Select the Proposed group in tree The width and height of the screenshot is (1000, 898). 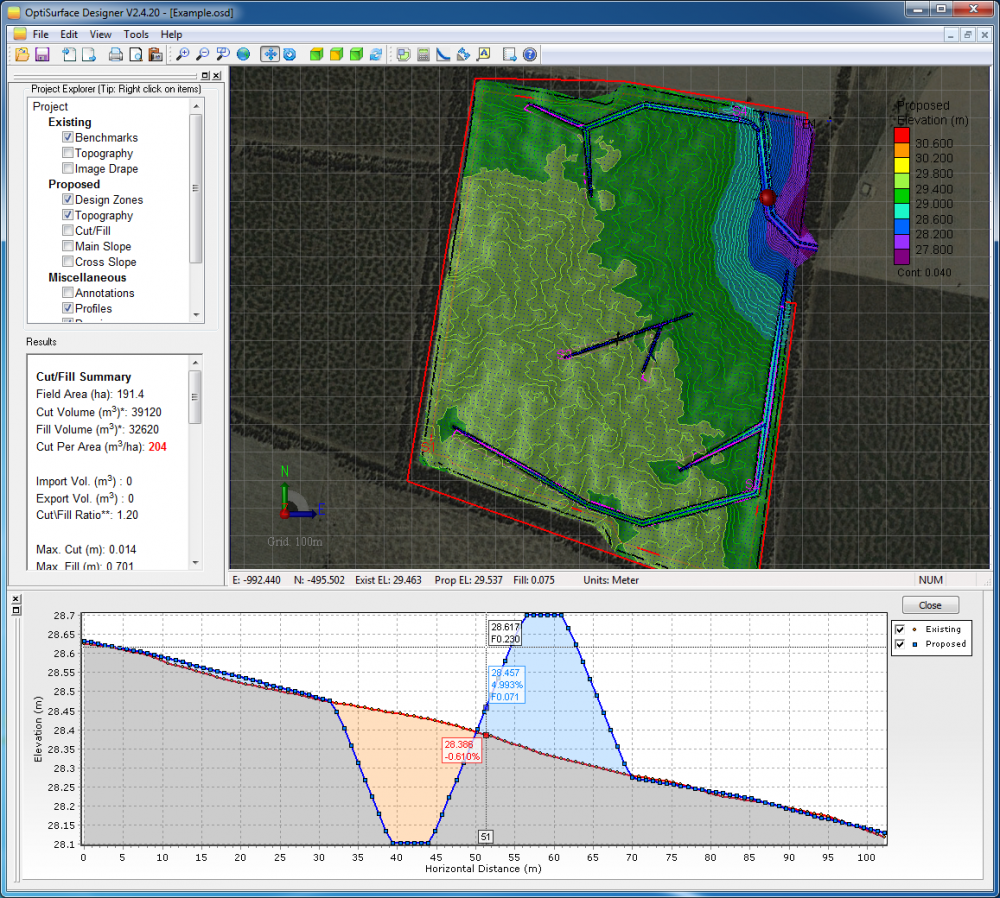[74, 184]
